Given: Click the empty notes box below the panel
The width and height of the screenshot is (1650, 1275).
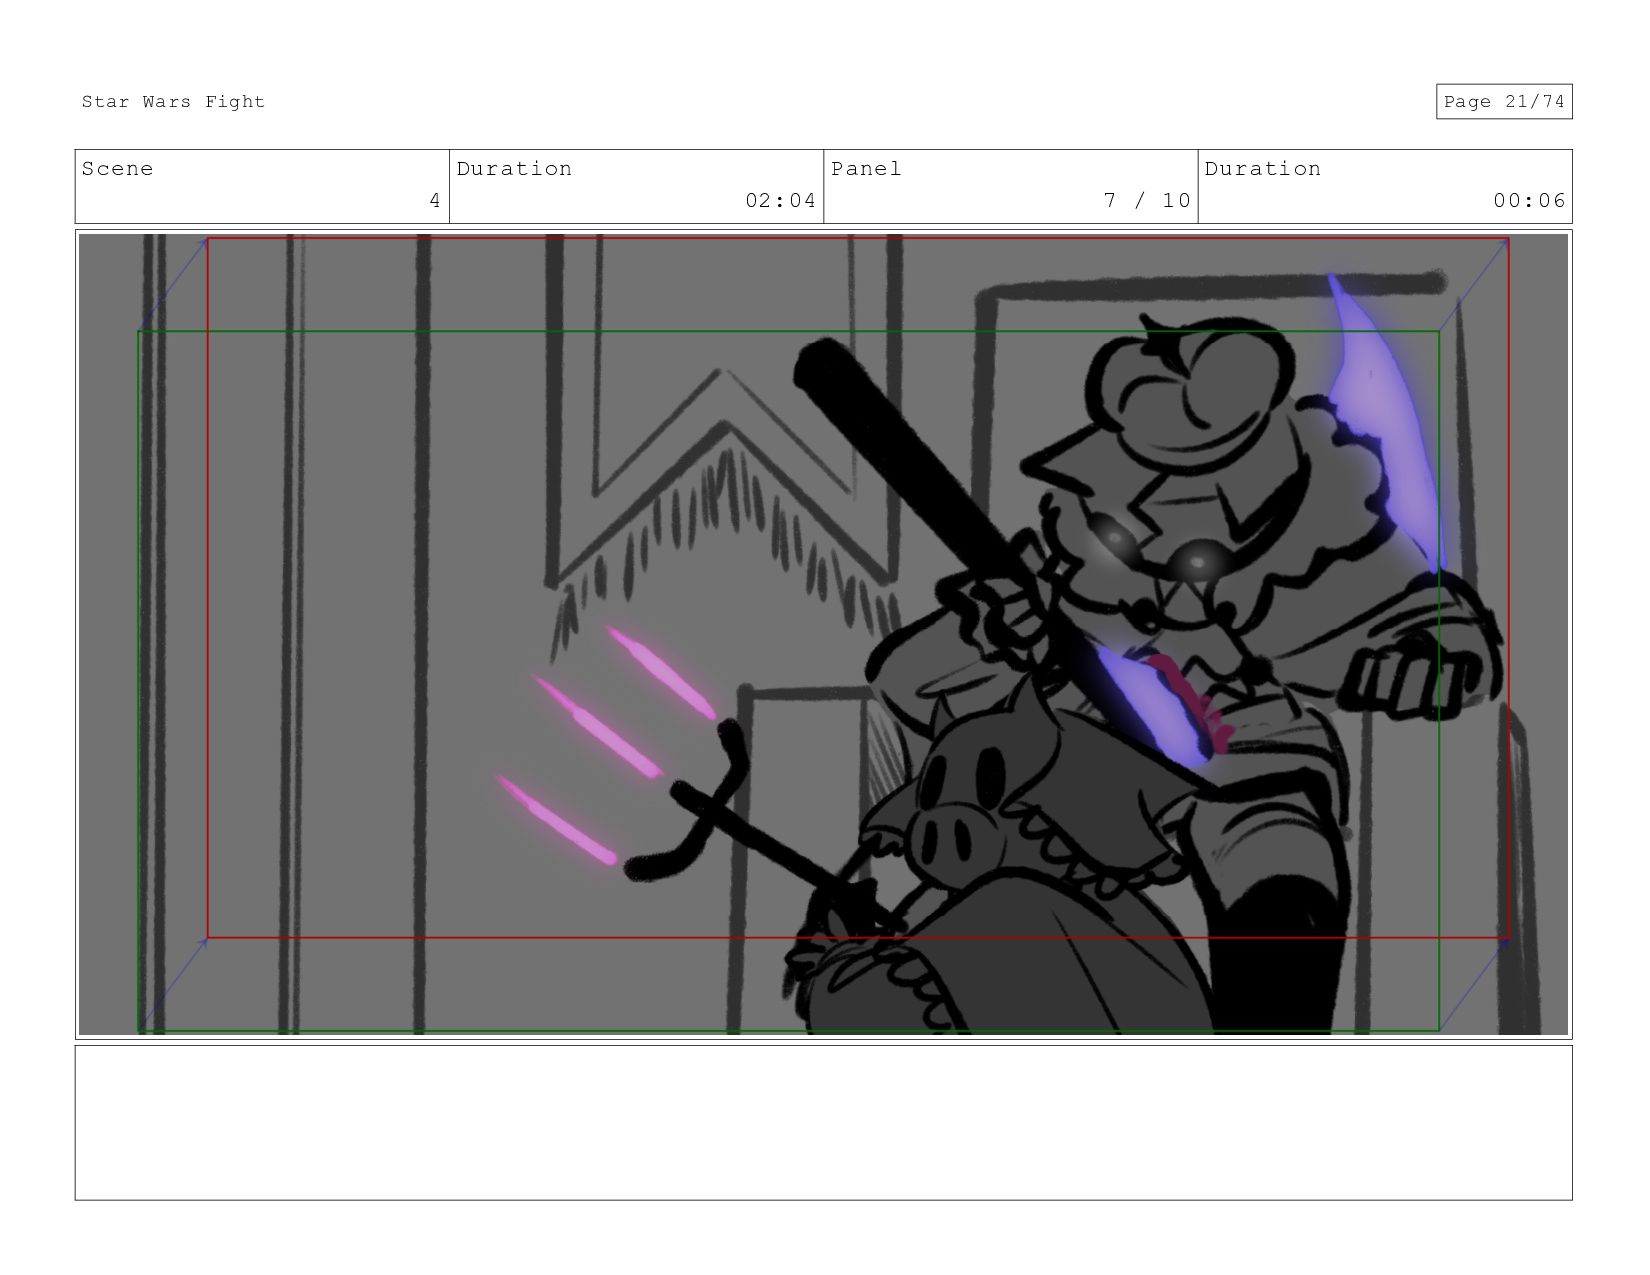Looking at the screenshot, I should click(824, 1123).
